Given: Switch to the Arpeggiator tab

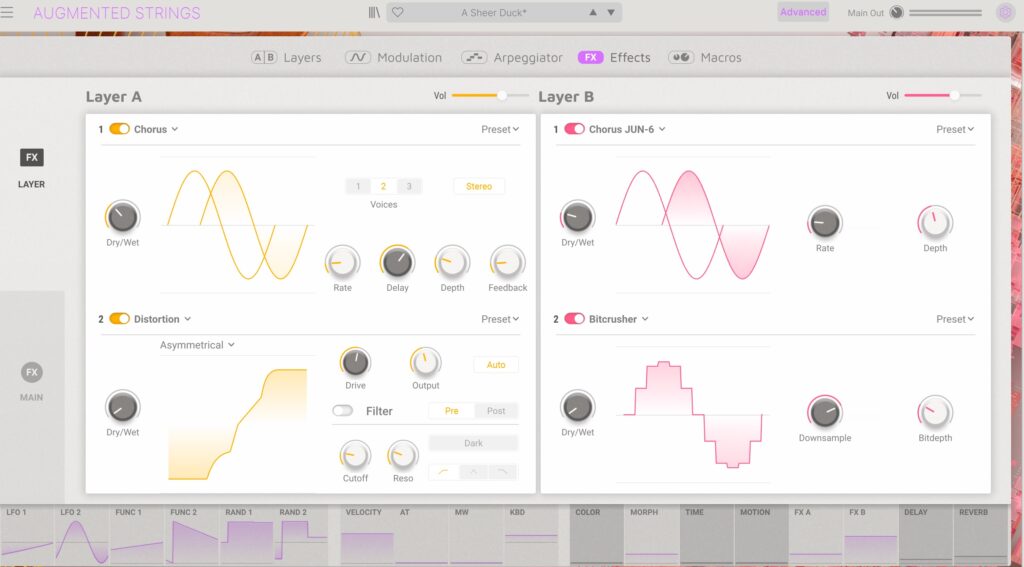Looking at the screenshot, I should pos(512,58).
